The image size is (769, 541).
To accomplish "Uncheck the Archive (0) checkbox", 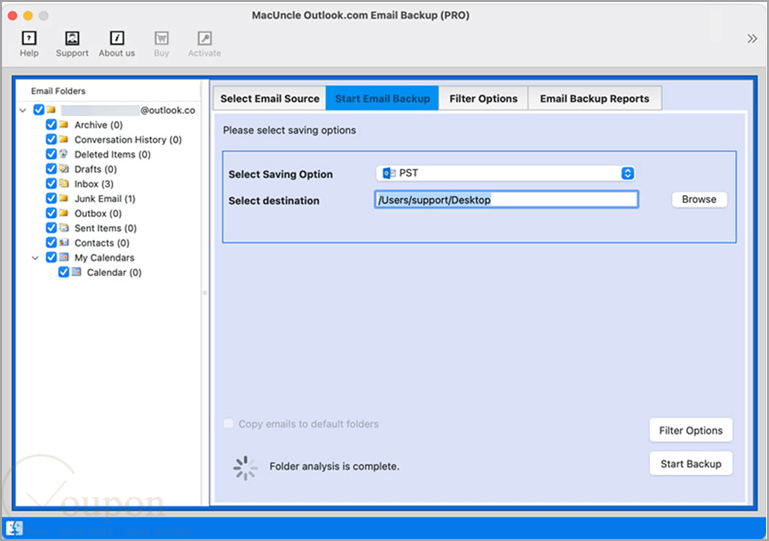I will [51, 125].
